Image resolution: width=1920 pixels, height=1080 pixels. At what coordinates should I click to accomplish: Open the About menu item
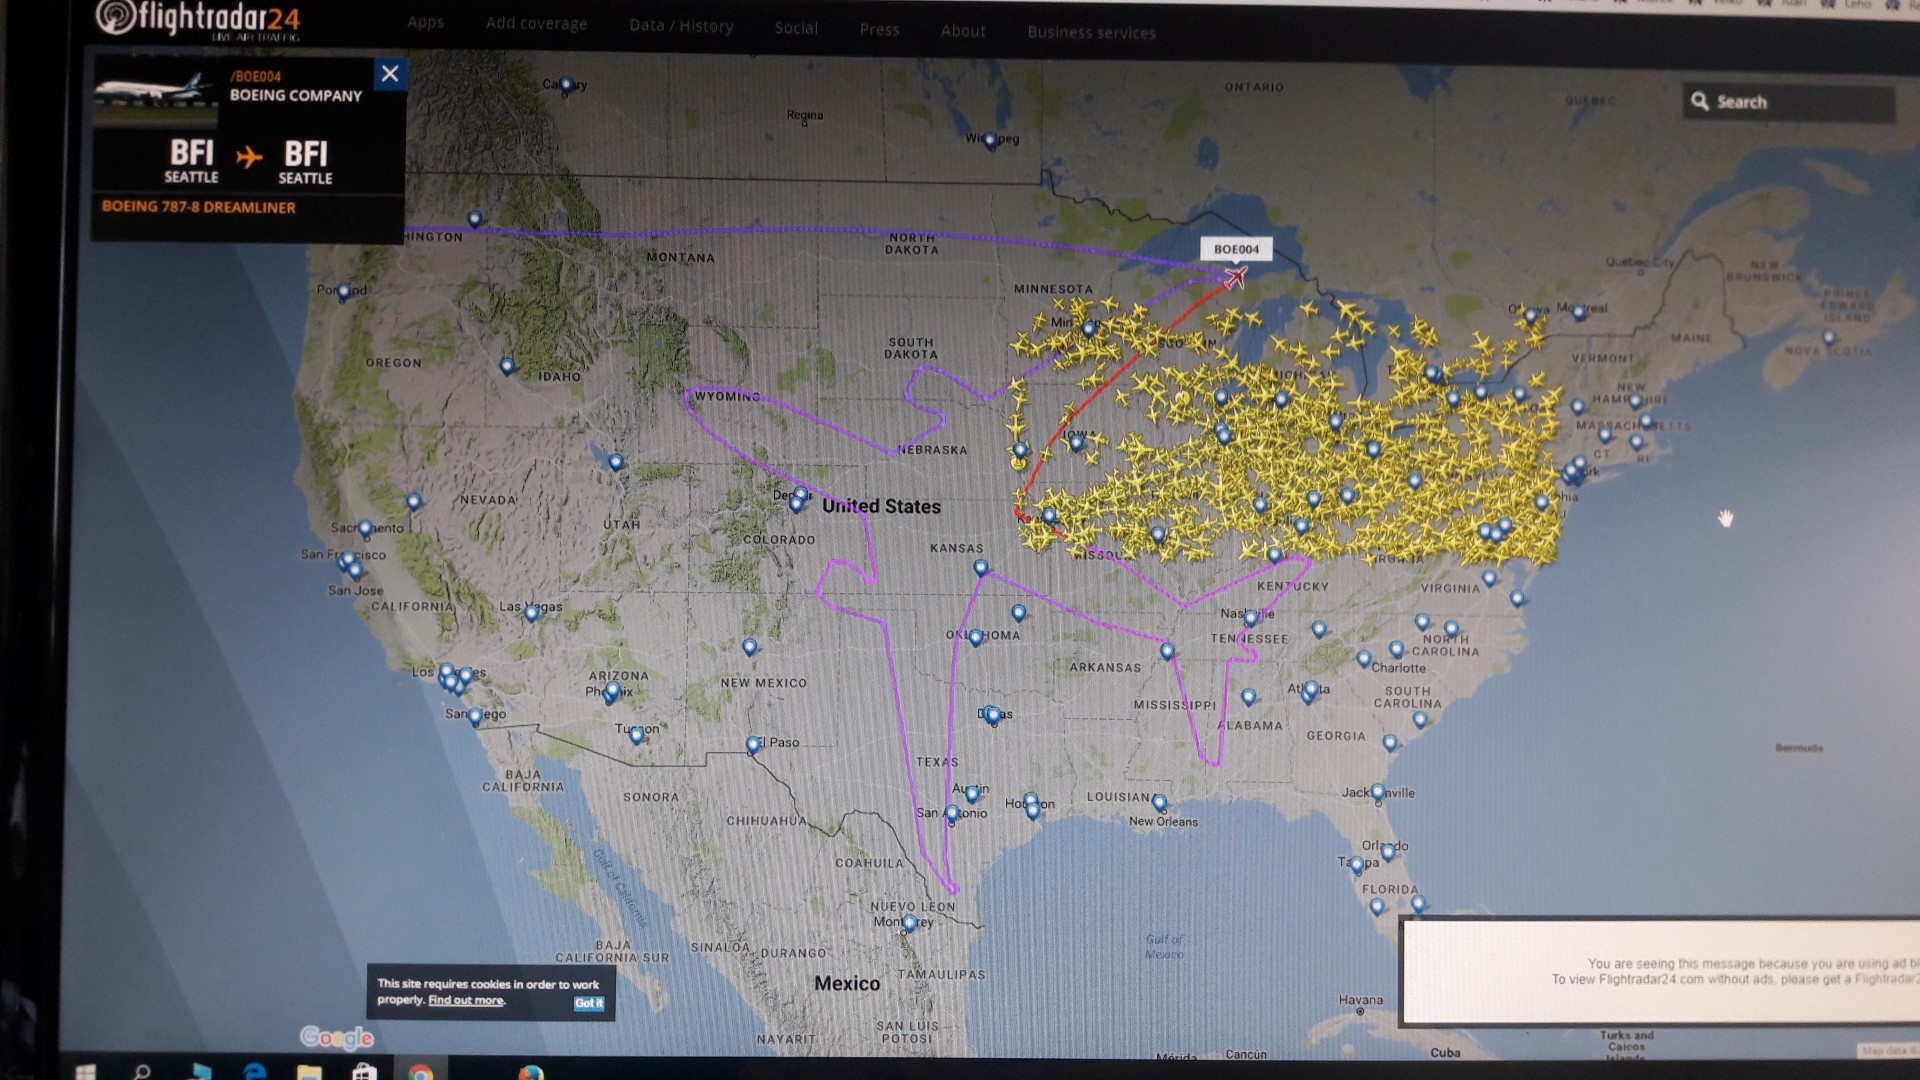point(963,31)
